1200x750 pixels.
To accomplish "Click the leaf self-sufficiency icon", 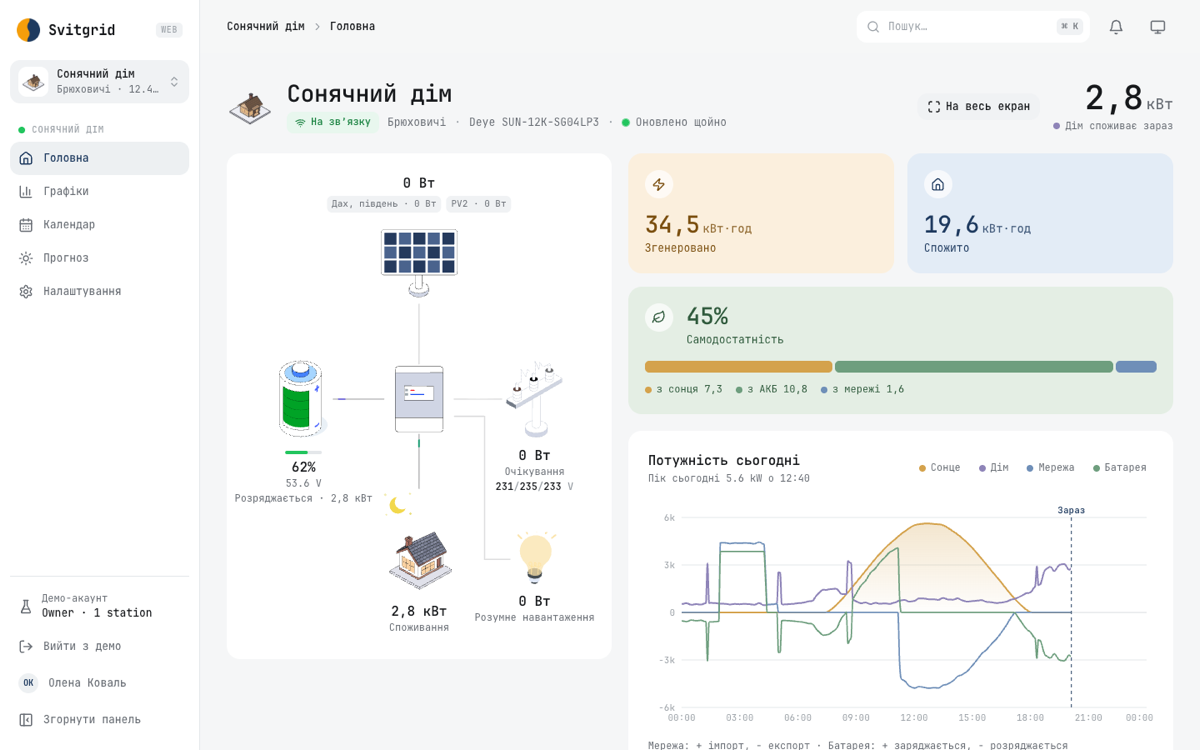I will (x=659, y=317).
